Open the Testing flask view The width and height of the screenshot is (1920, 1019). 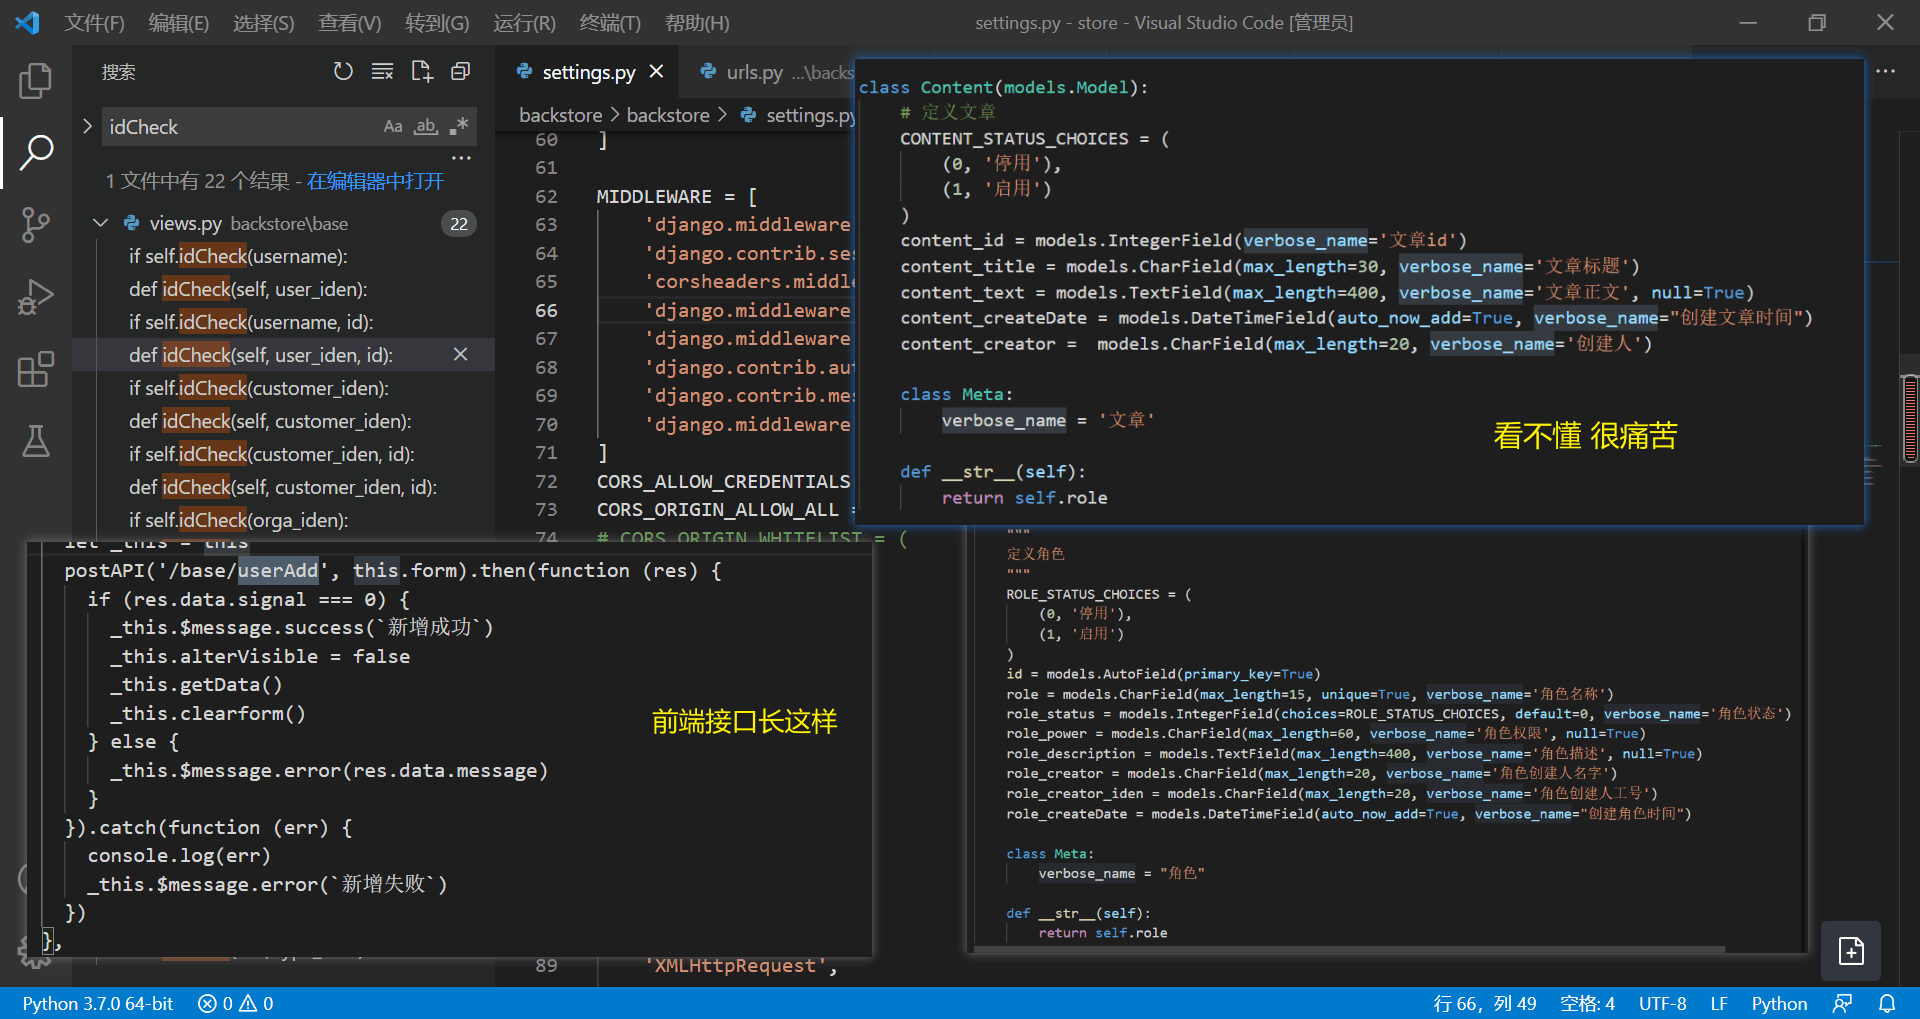point(36,441)
